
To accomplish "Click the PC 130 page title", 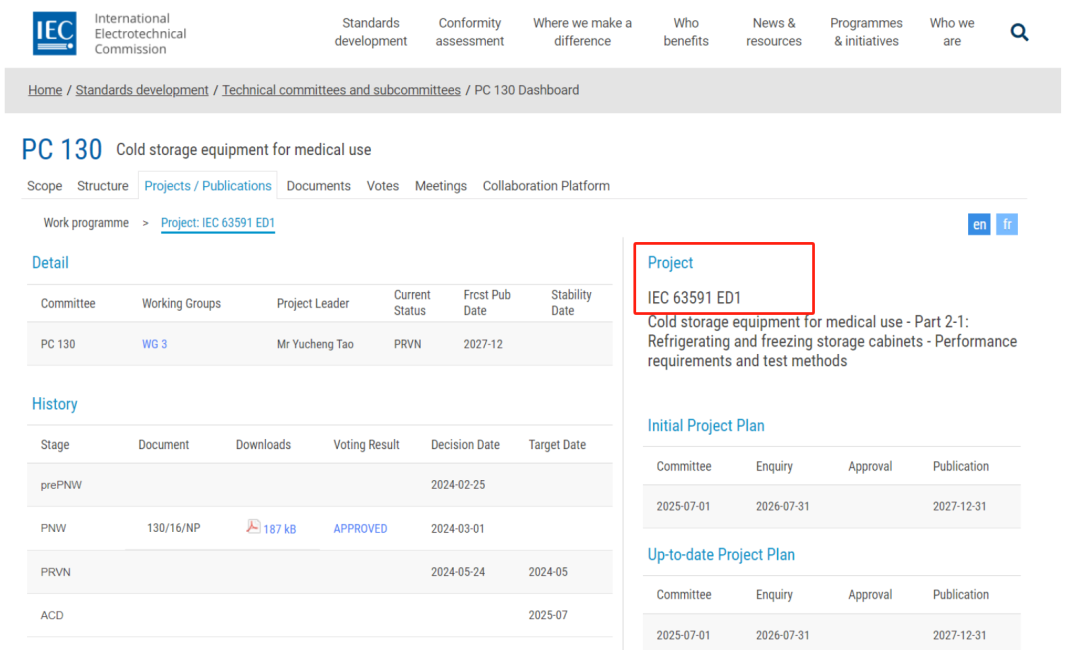I will (62, 149).
